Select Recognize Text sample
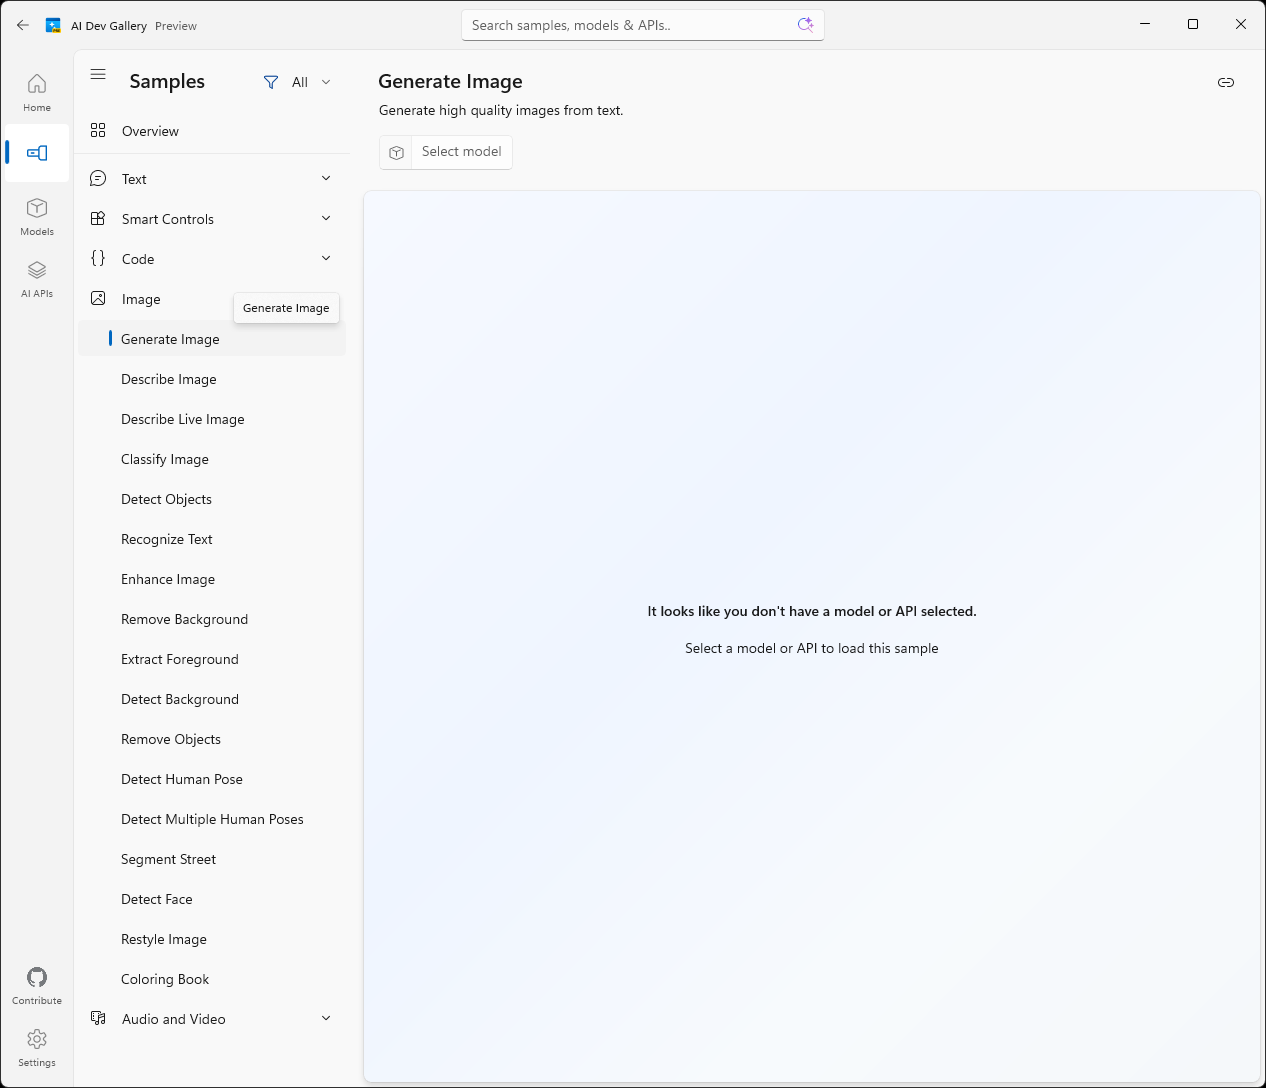 pos(212,539)
